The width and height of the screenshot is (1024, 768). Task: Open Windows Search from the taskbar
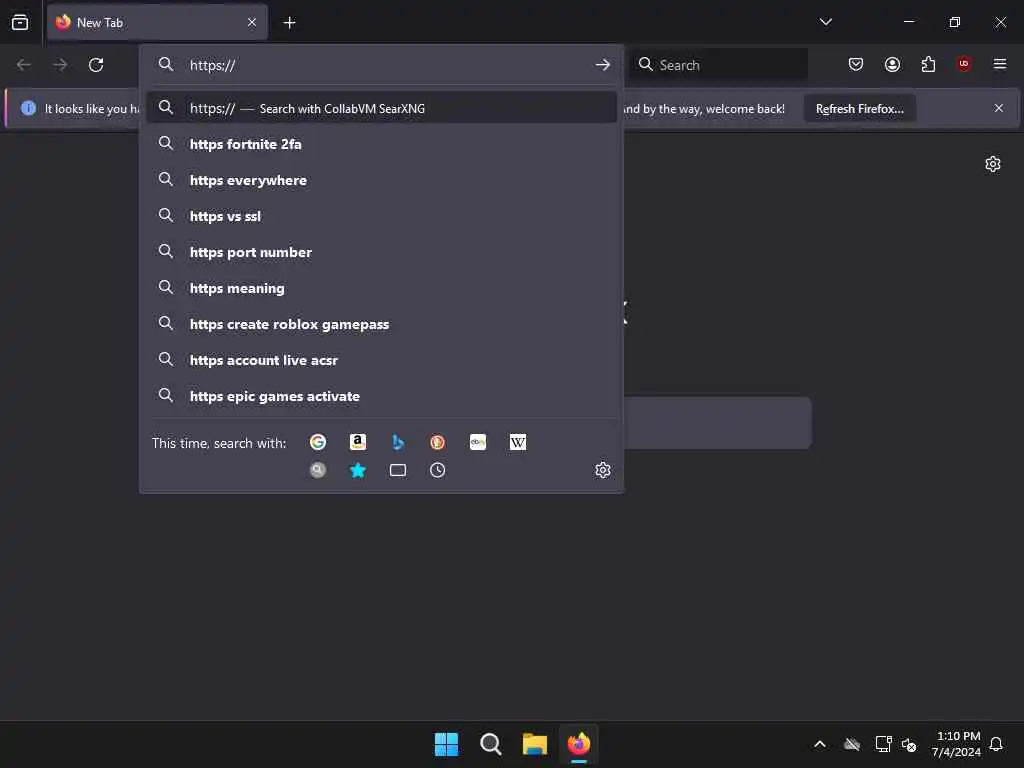pyautogui.click(x=490, y=744)
